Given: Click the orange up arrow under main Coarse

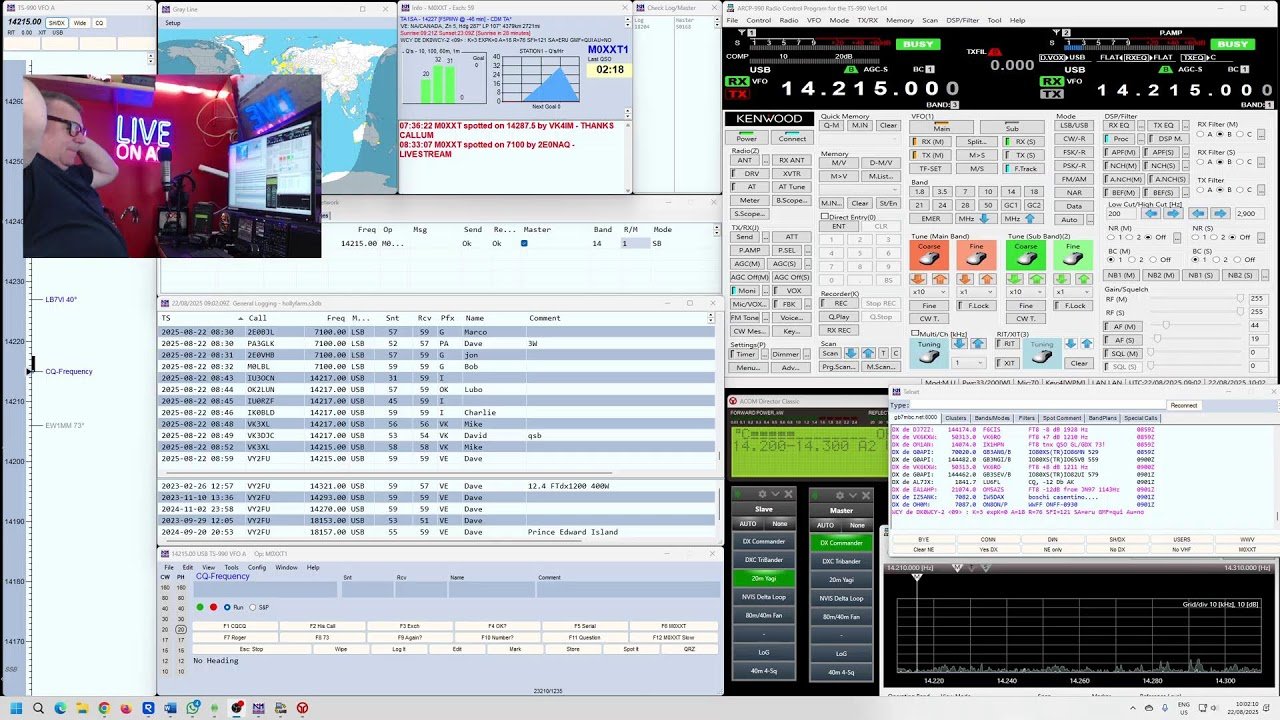Looking at the screenshot, I should coord(938,279).
